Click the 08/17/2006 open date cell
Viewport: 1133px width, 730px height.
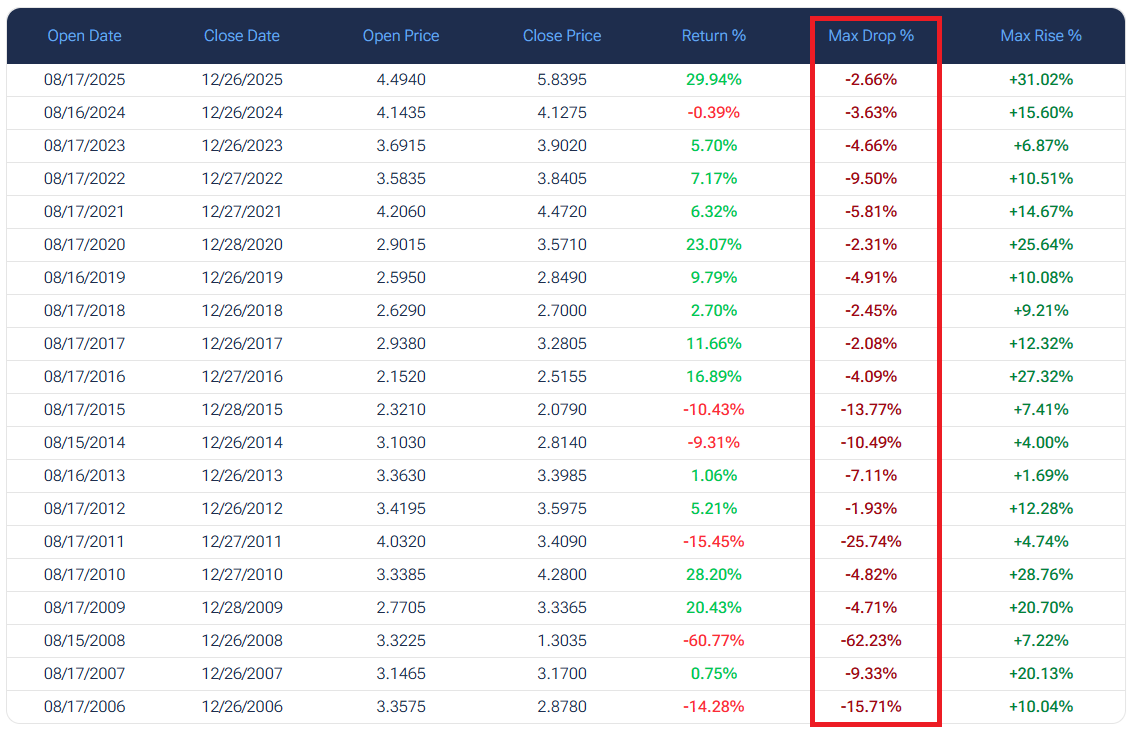tap(85, 706)
